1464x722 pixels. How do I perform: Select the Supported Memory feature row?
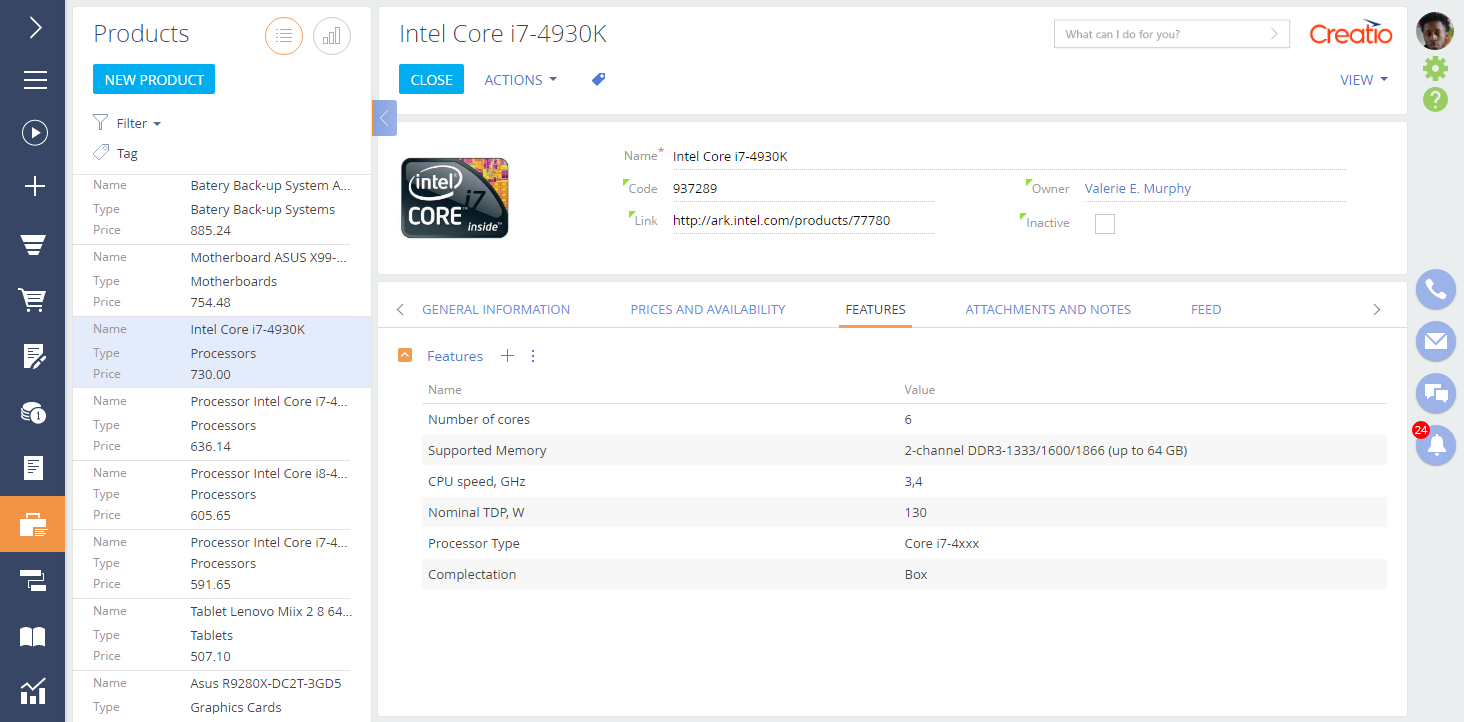tap(904, 450)
